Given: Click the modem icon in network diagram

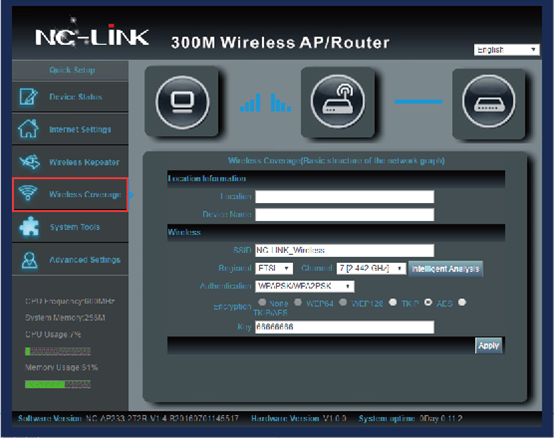Looking at the screenshot, I should pyautogui.click(x=489, y=102).
